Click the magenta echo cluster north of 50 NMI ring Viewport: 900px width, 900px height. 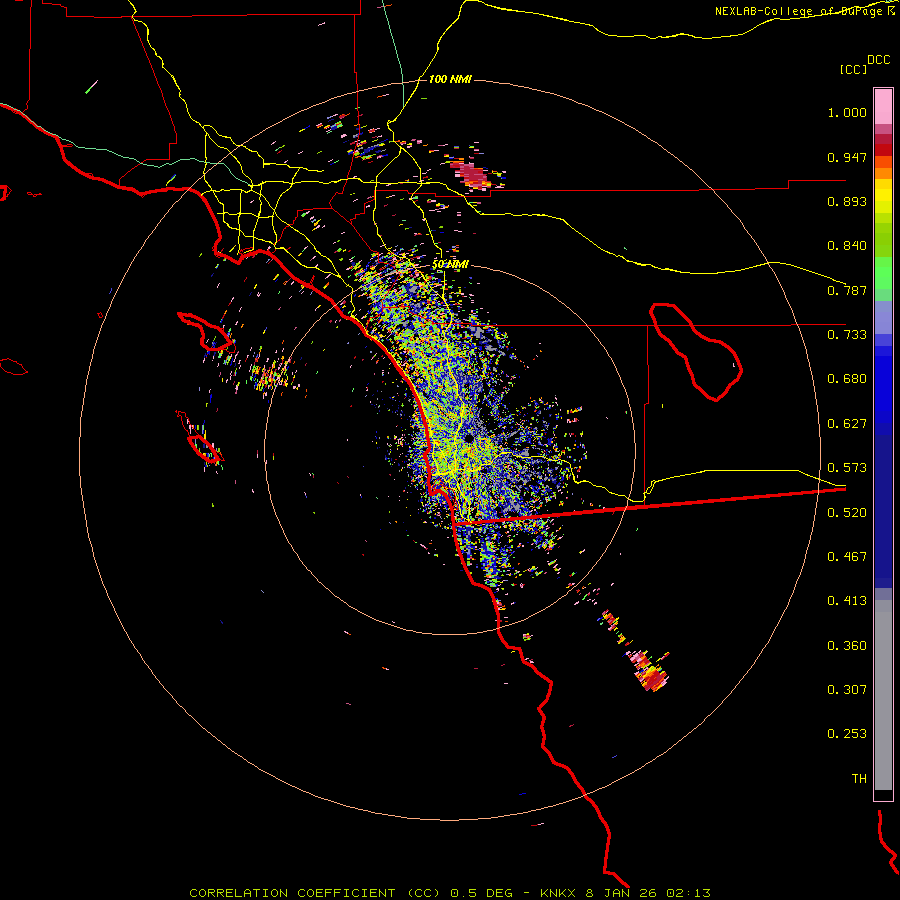point(471,174)
